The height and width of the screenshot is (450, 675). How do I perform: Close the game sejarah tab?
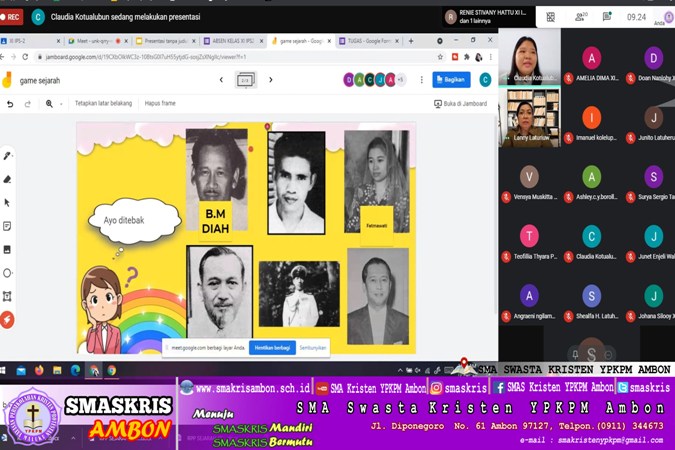point(329,41)
